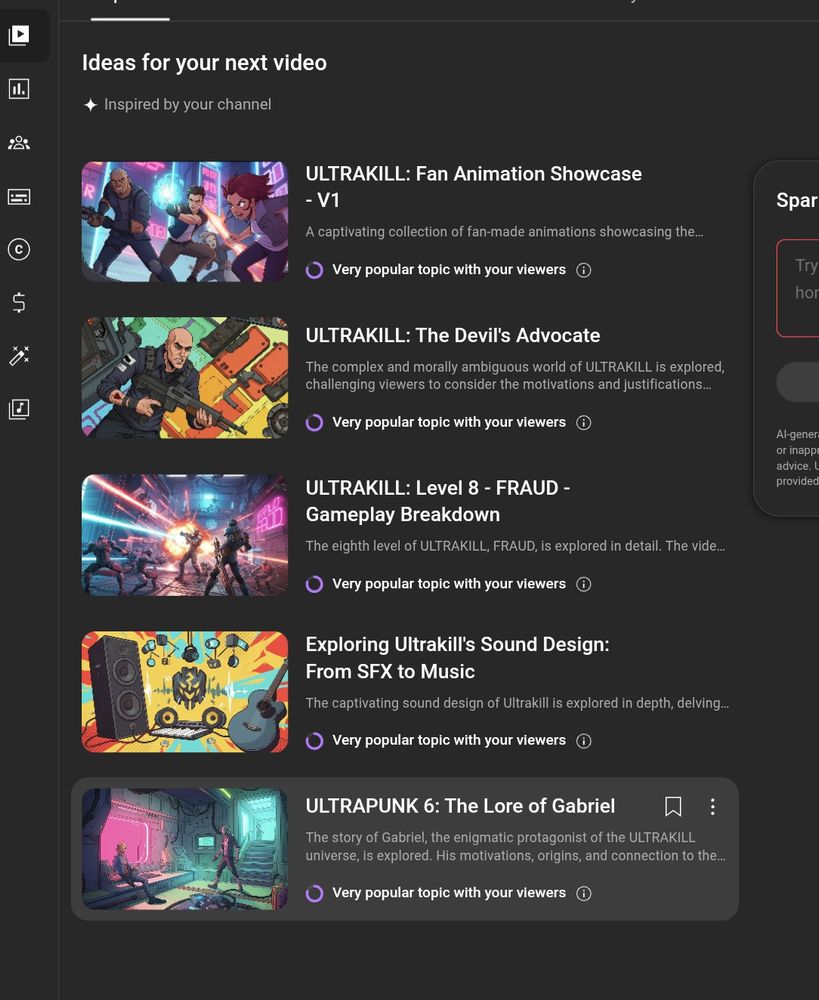This screenshot has height=1000, width=819.
Task: Open the 'Exploring Ultrakill's Sound Design' title
Action: (x=457, y=658)
